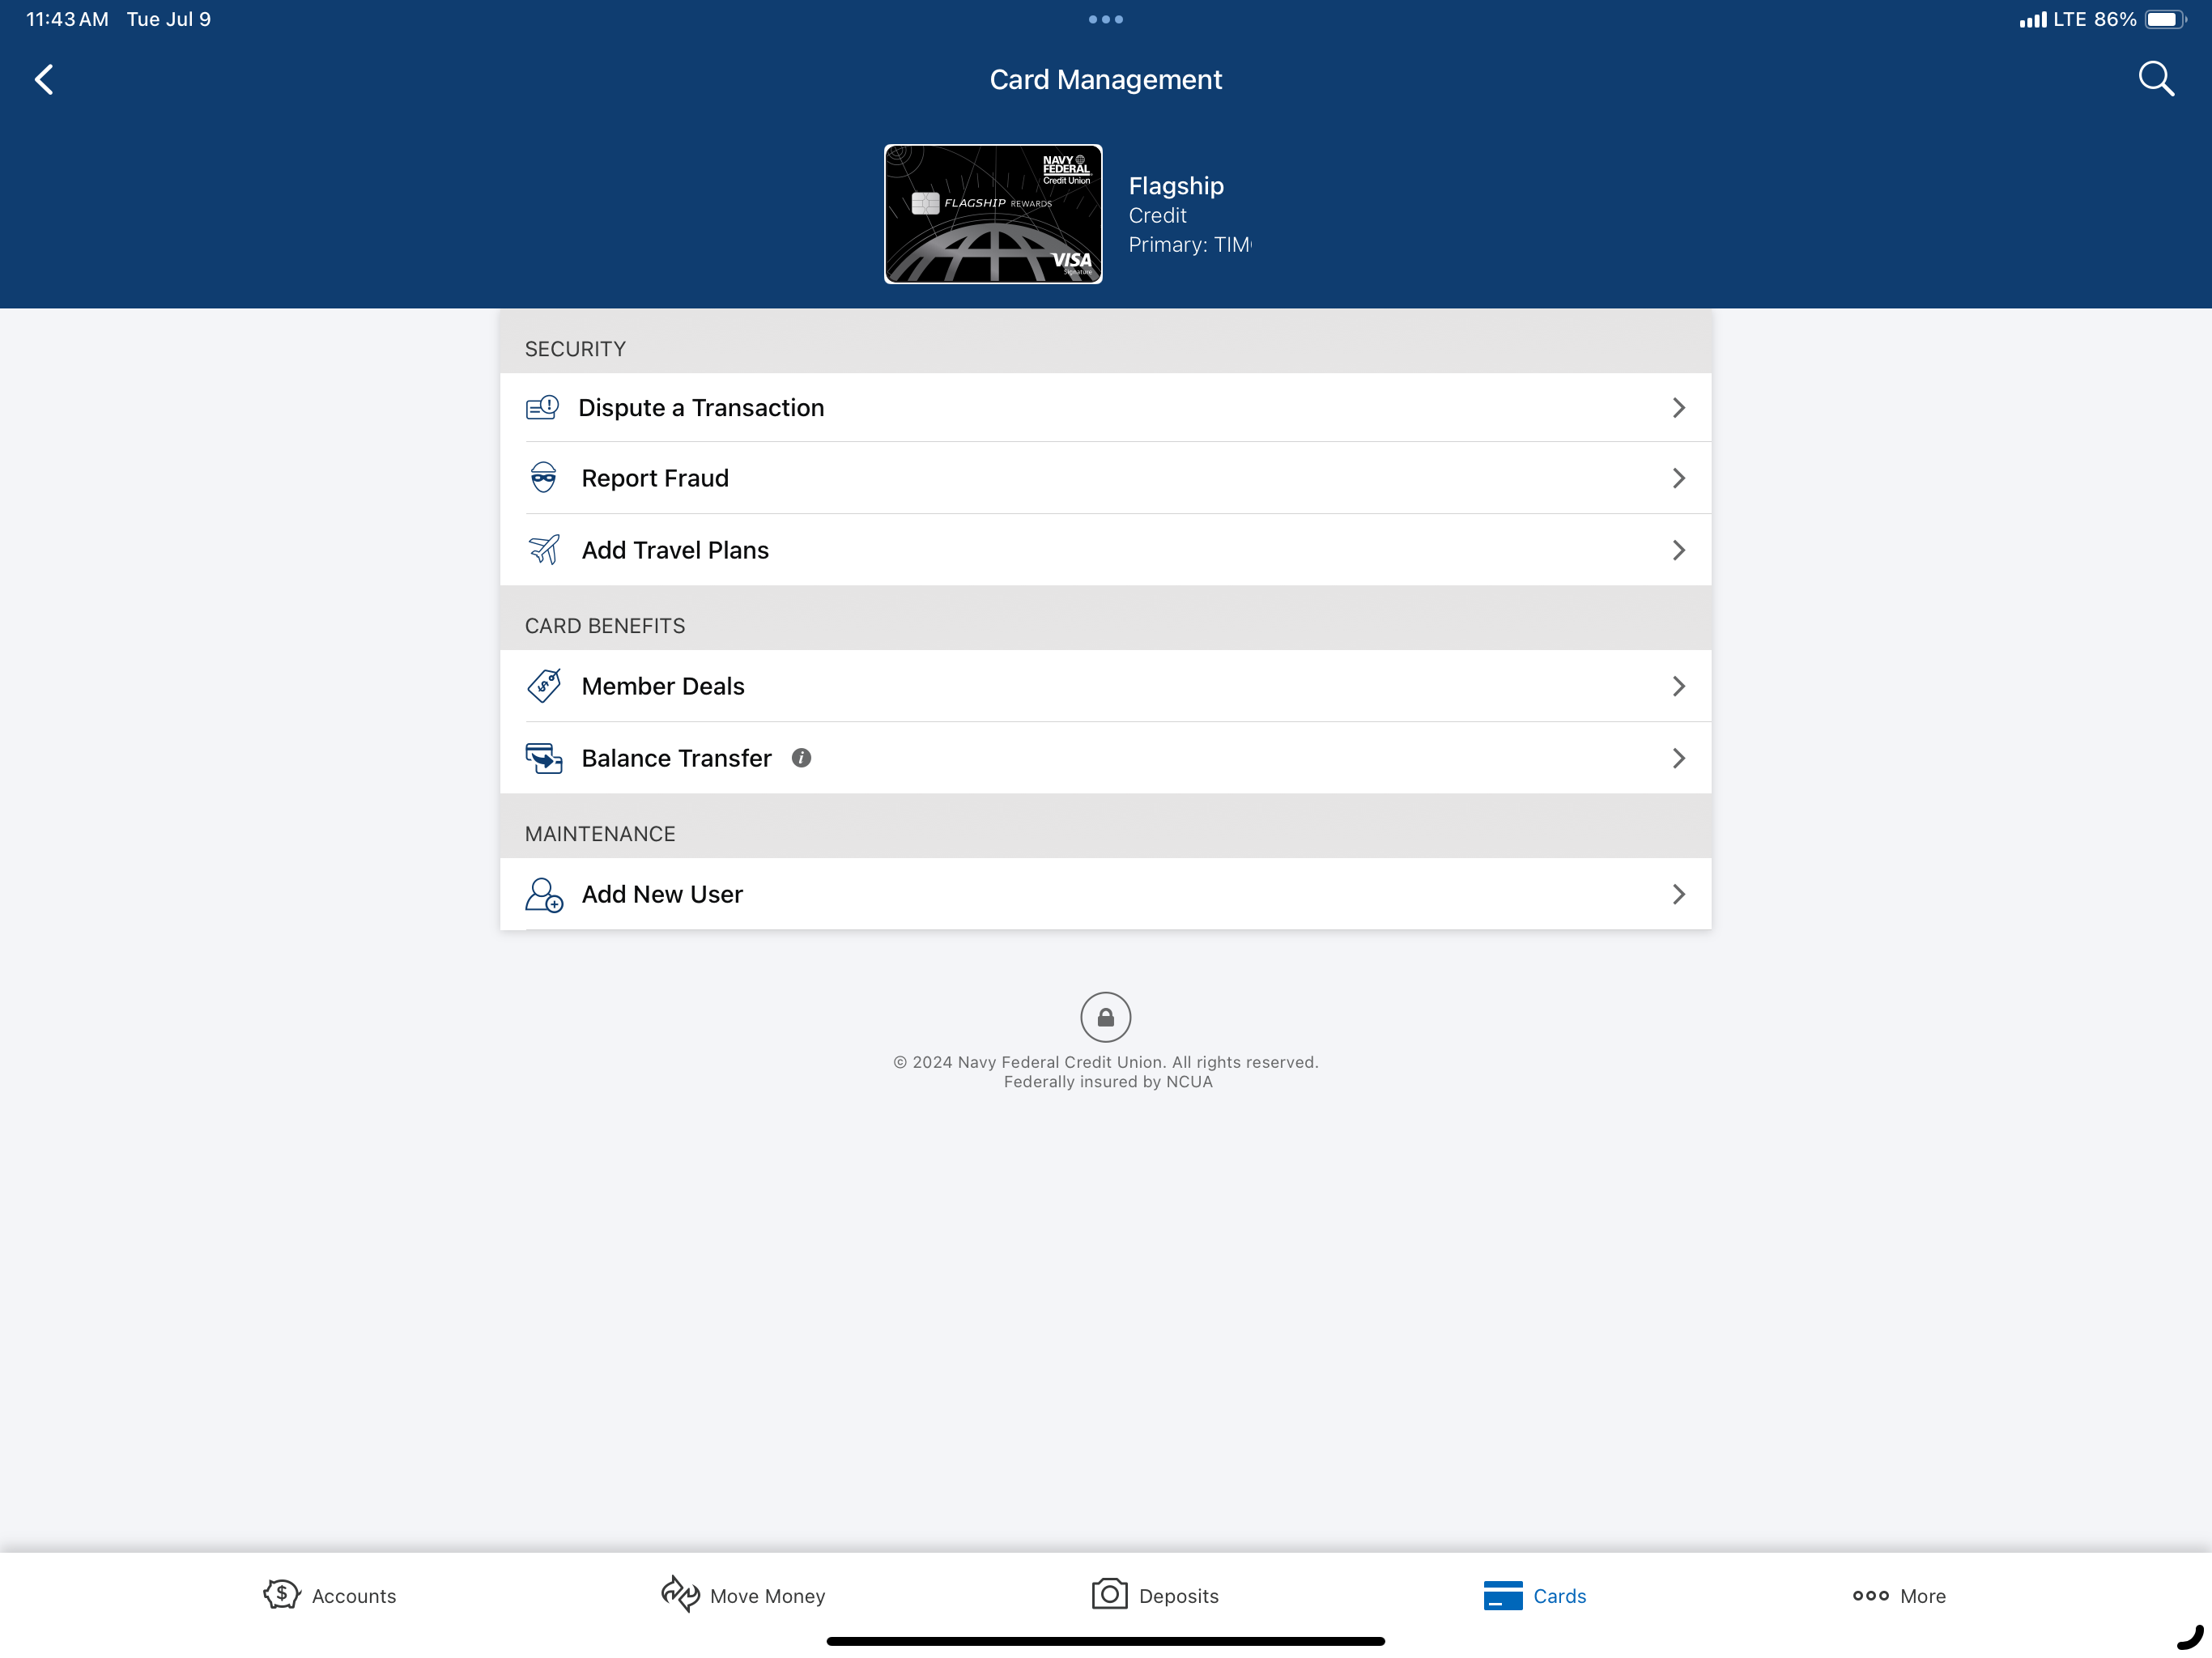The image size is (2212, 1658).
Task: Tap the Tue Jul 9 date in status bar
Action: 169,19
